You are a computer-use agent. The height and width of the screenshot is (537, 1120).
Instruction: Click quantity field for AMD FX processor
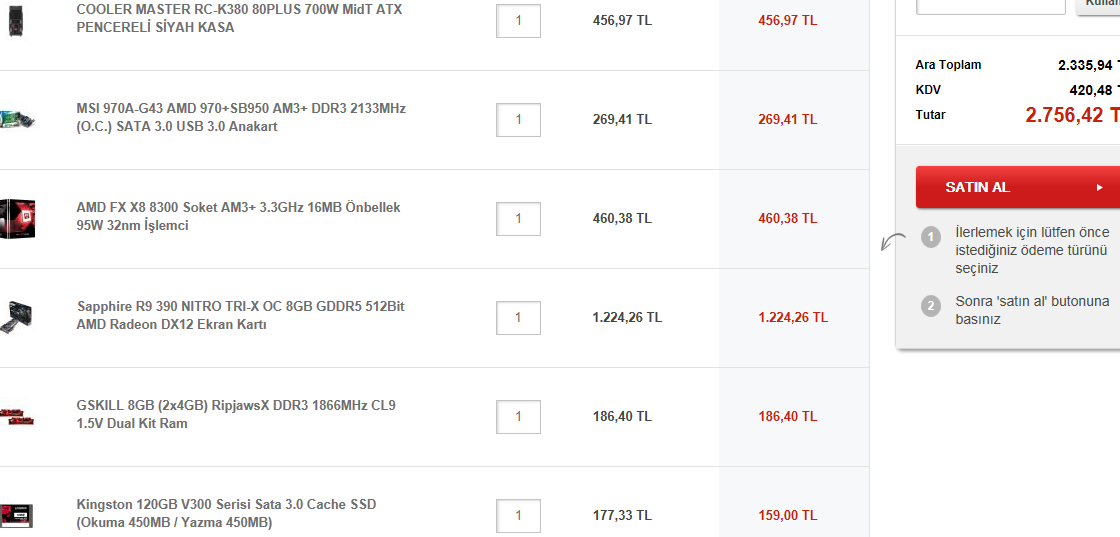pyautogui.click(x=518, y=219)
